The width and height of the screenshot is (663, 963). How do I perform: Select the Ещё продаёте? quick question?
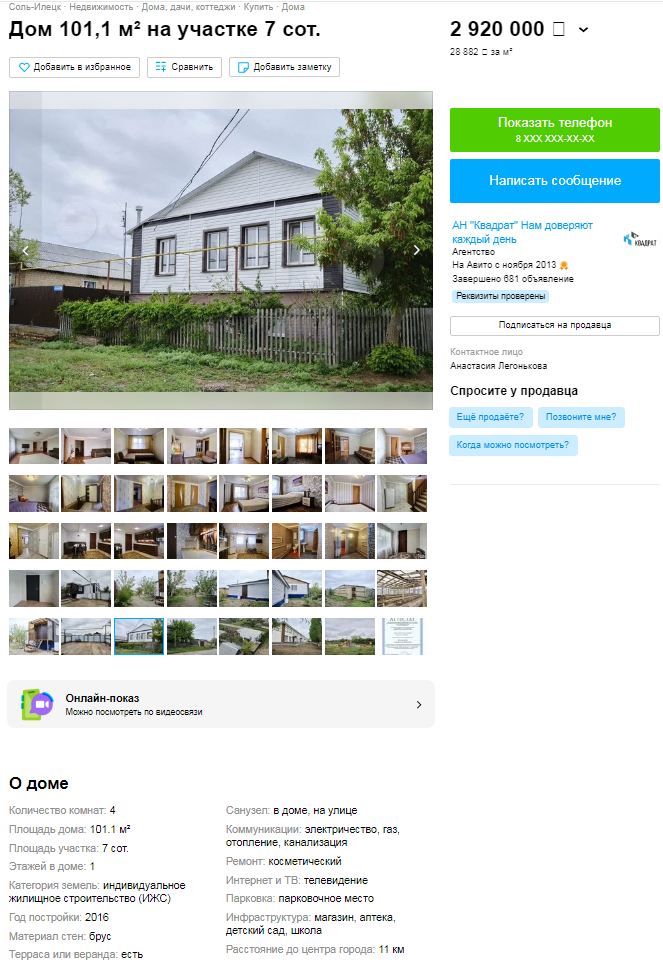490,417
